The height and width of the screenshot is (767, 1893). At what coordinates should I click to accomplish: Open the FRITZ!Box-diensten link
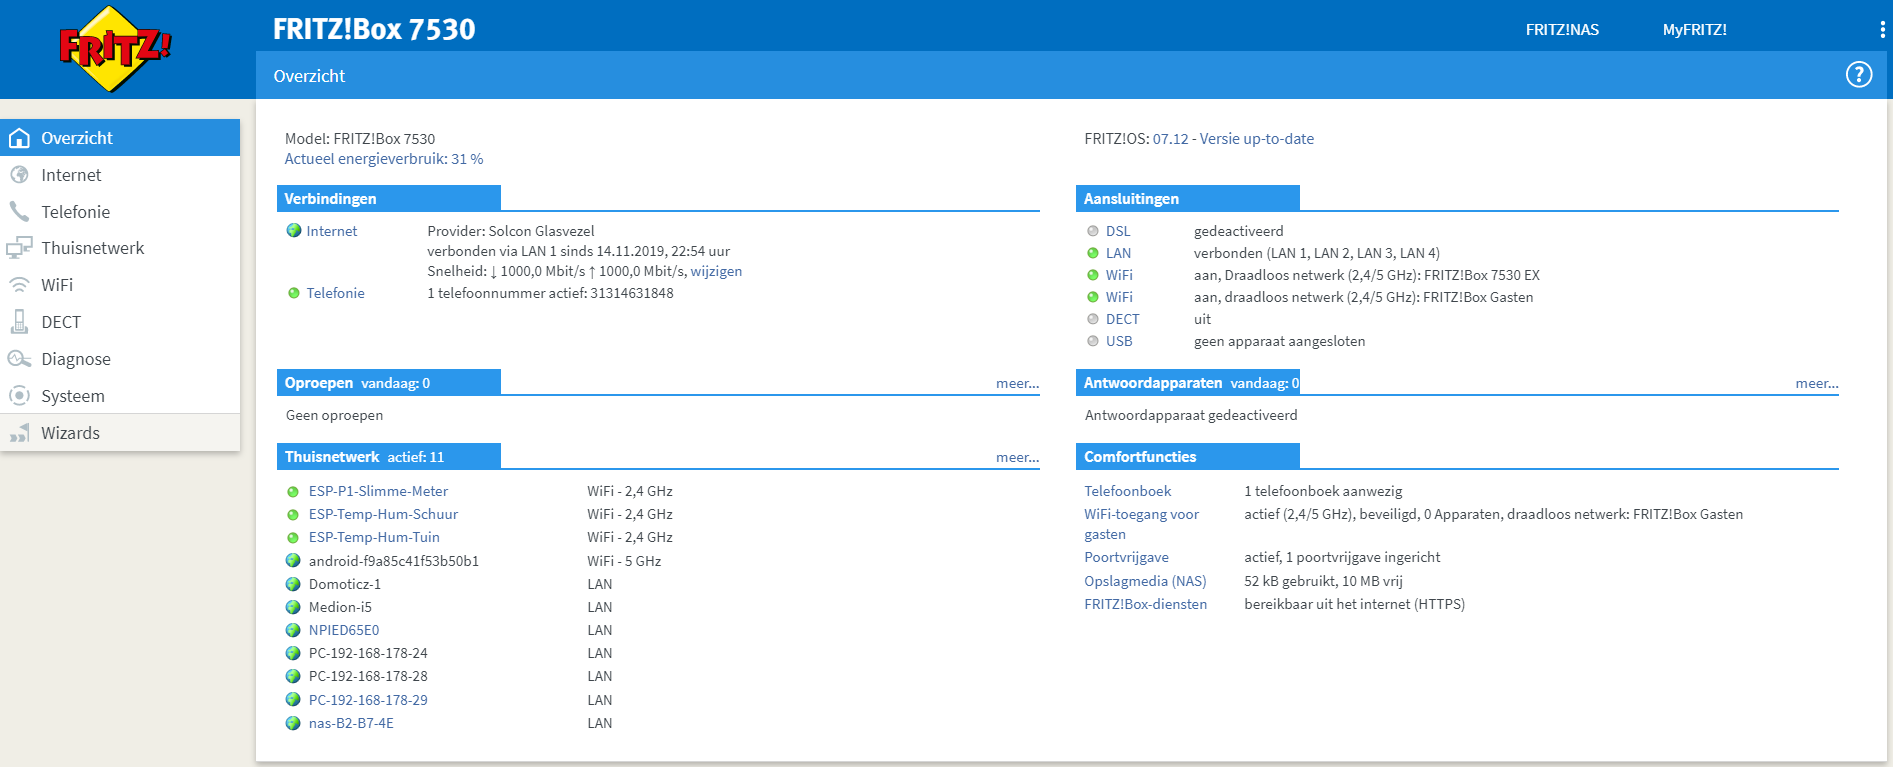pos(1145,604)
